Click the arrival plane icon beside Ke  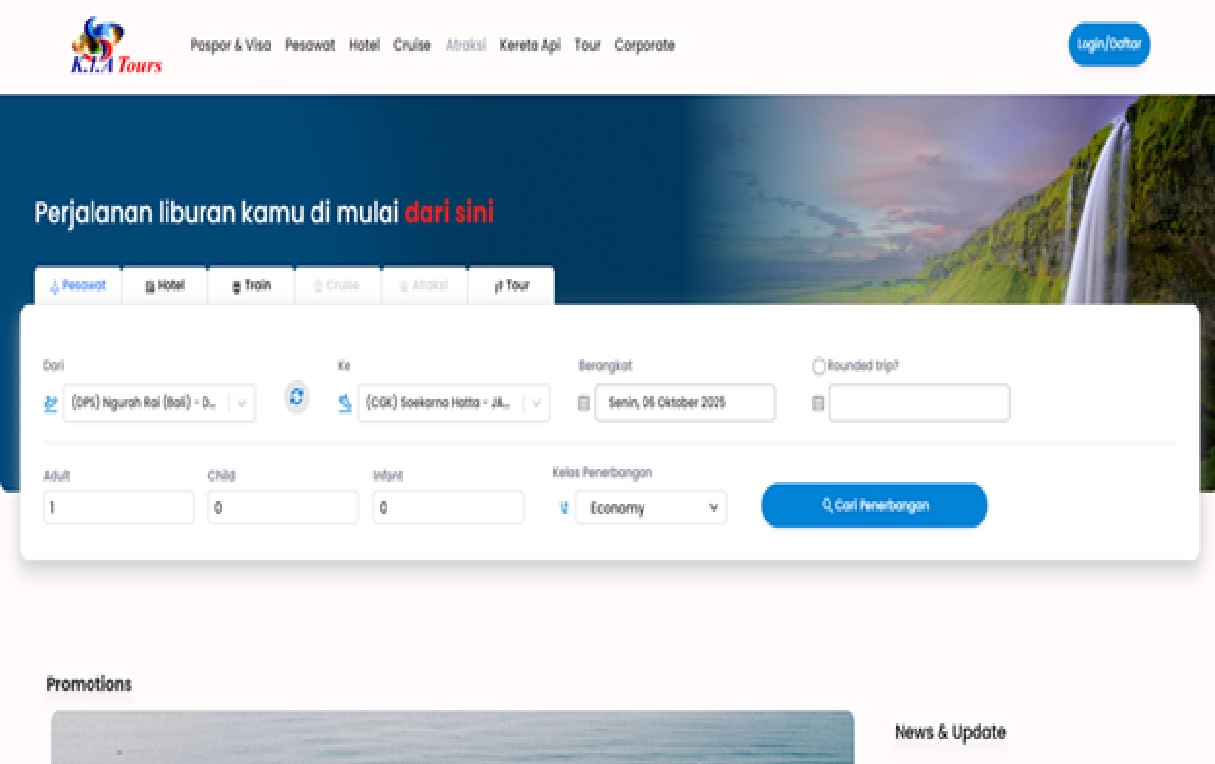345,404
